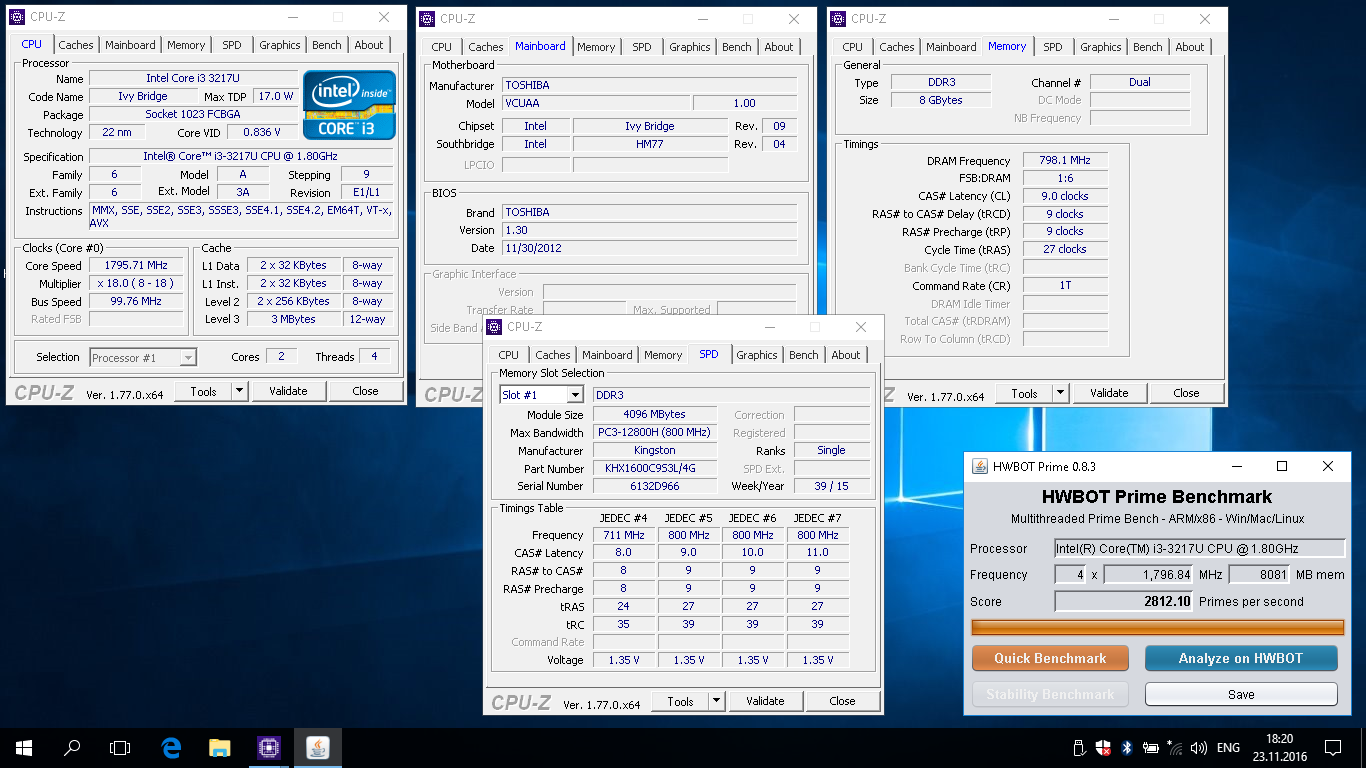Screen dimensions: 1366x768
Task: Open the taskbar search magnifier
Action: (72, 747)
